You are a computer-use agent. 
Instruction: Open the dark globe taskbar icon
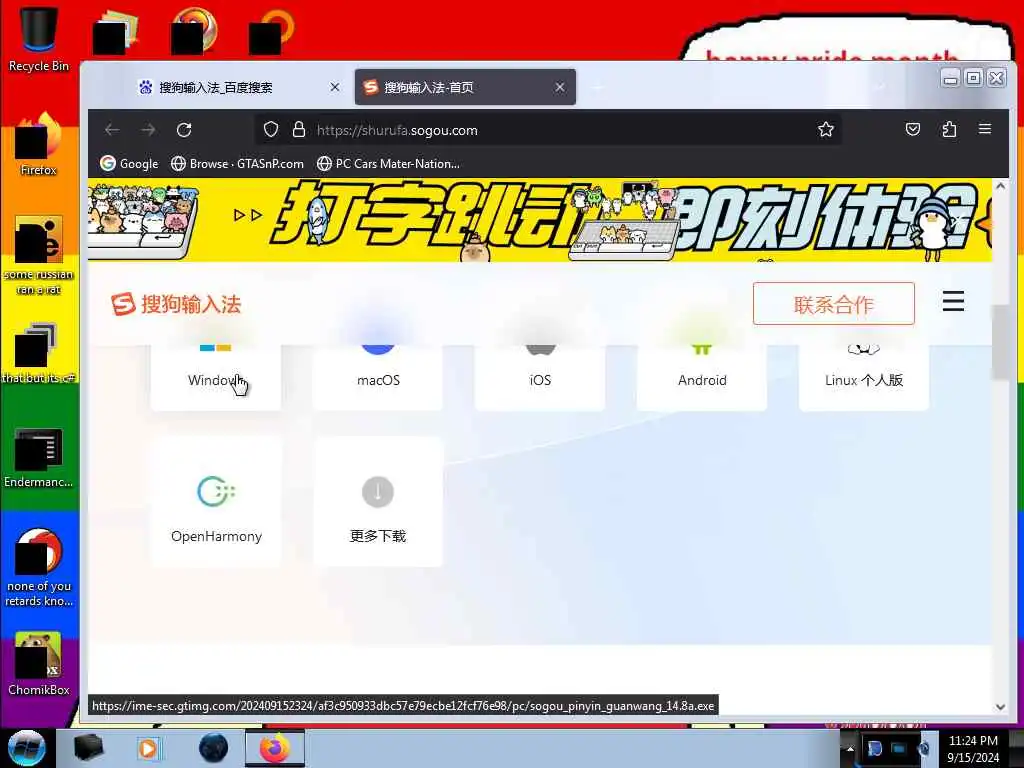click(x=213, y=748)
